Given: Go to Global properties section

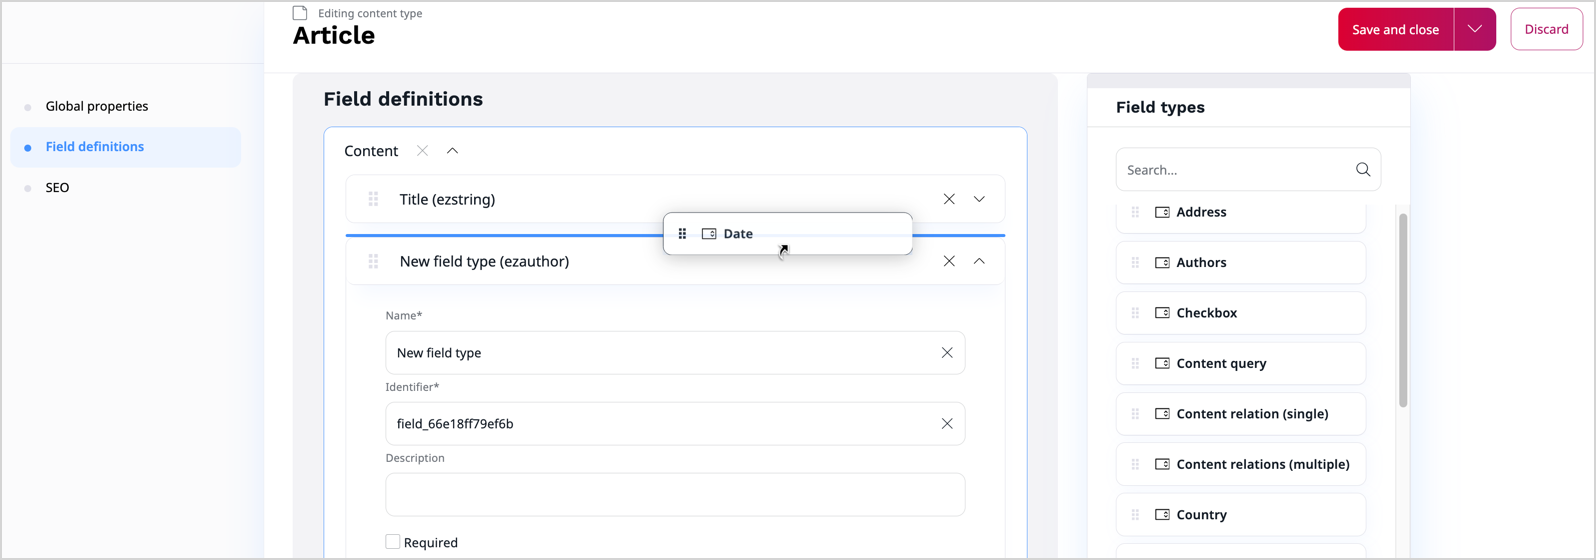Looking at the screenshot, I should coord(97,106).
